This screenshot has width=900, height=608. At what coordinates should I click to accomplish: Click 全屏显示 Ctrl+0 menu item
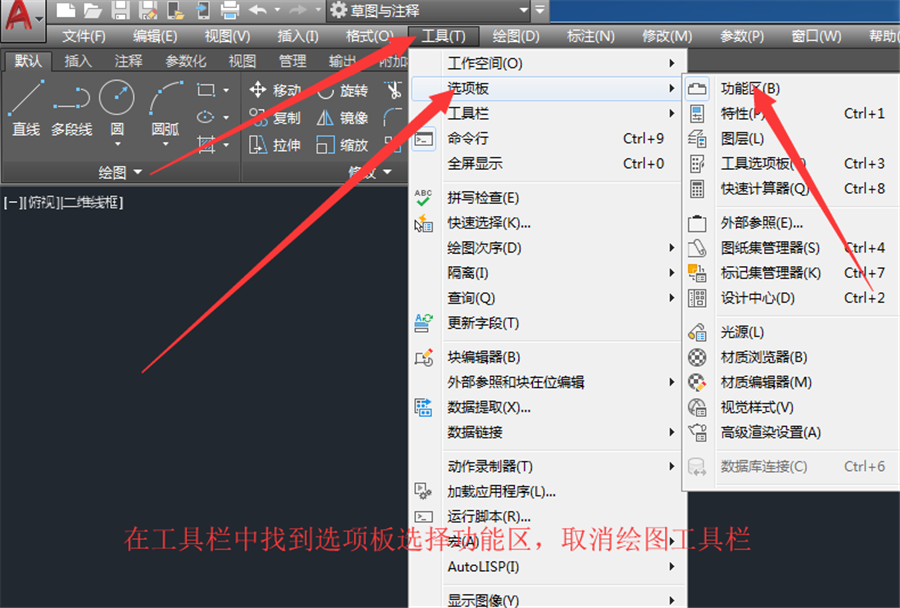548,164
